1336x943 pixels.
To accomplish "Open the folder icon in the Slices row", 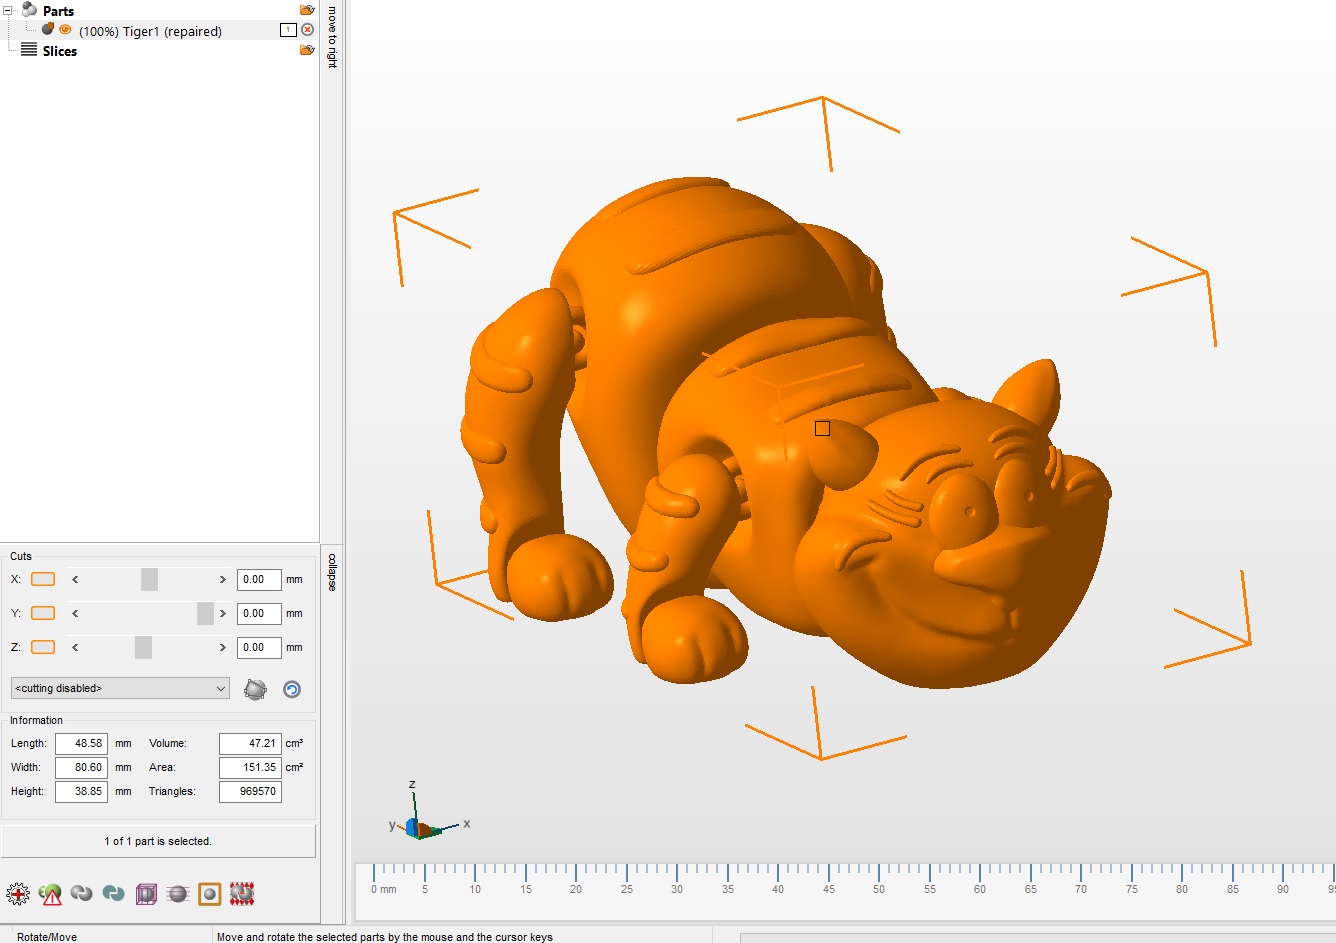I will click(307, 50).
